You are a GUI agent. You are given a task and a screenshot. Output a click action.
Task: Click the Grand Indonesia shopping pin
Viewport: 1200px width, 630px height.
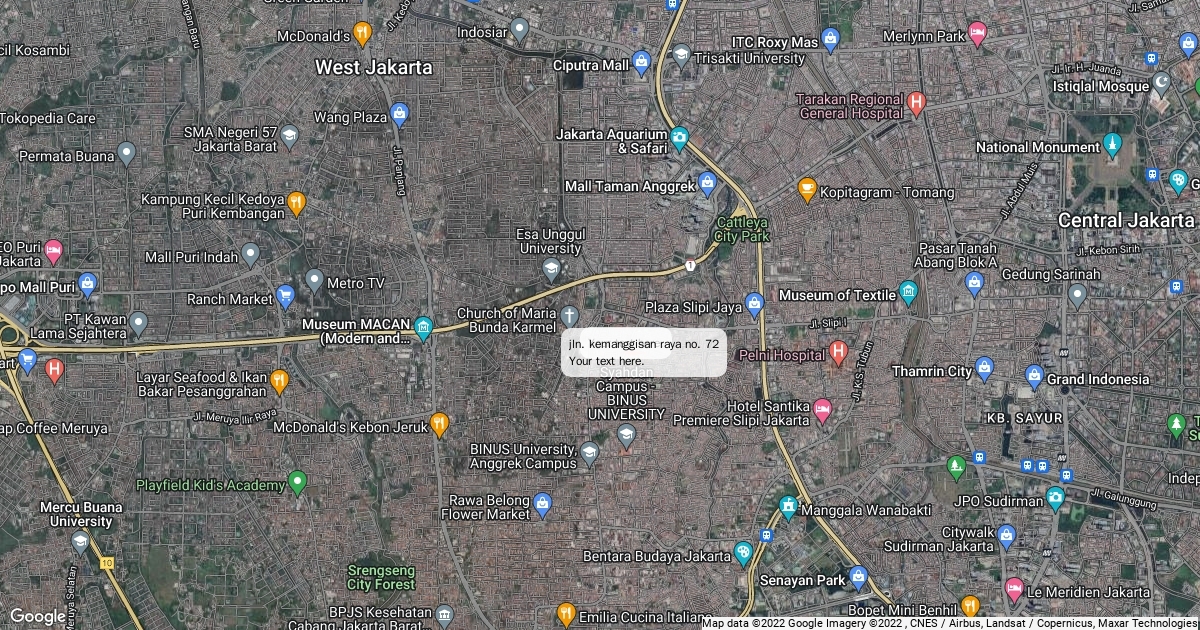(1035, 378)
